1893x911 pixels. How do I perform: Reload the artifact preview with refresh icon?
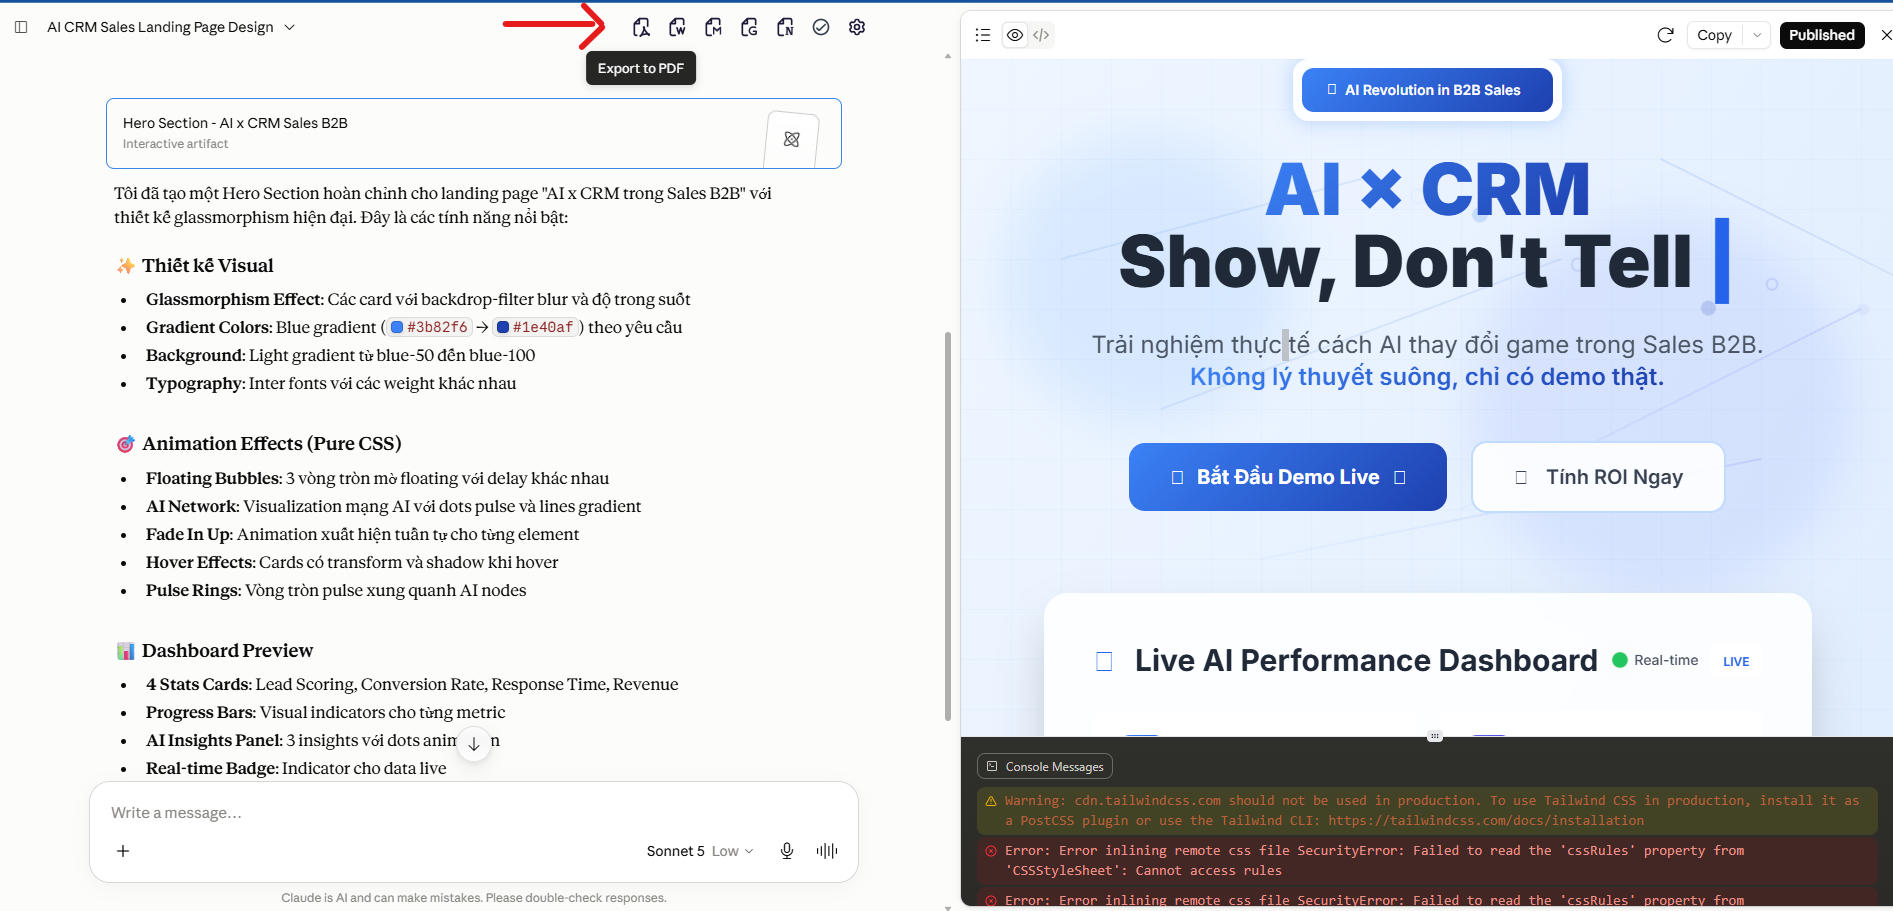point(1665,35)
